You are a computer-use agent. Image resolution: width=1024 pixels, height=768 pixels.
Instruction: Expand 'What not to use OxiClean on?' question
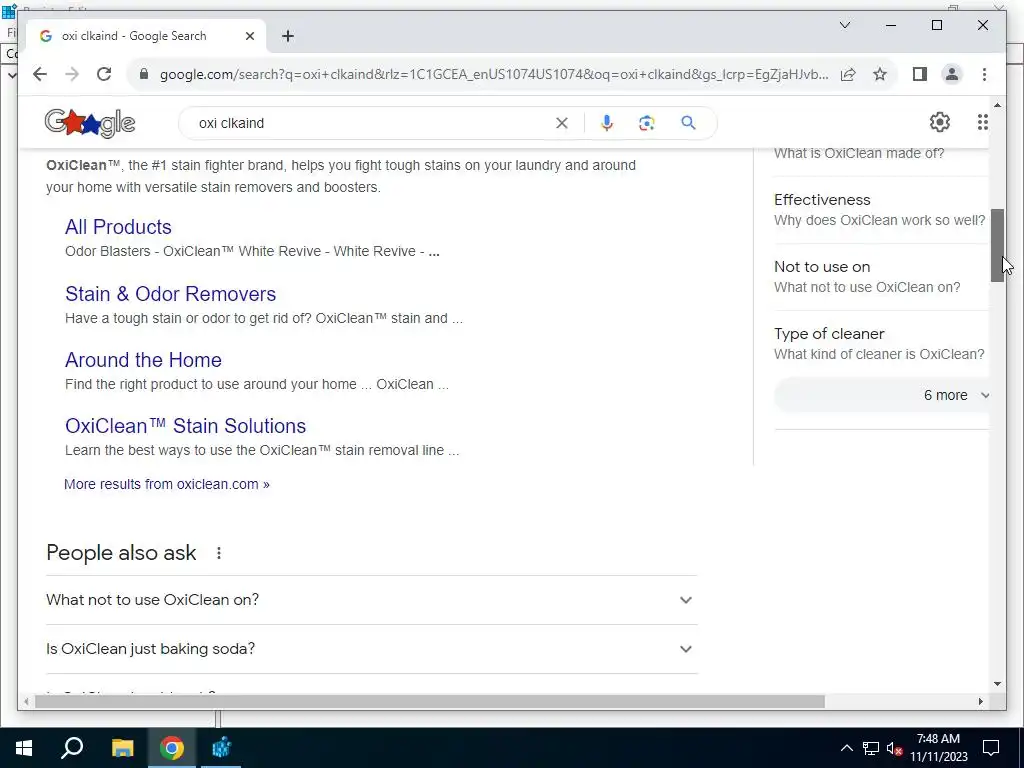pos(372,600)
